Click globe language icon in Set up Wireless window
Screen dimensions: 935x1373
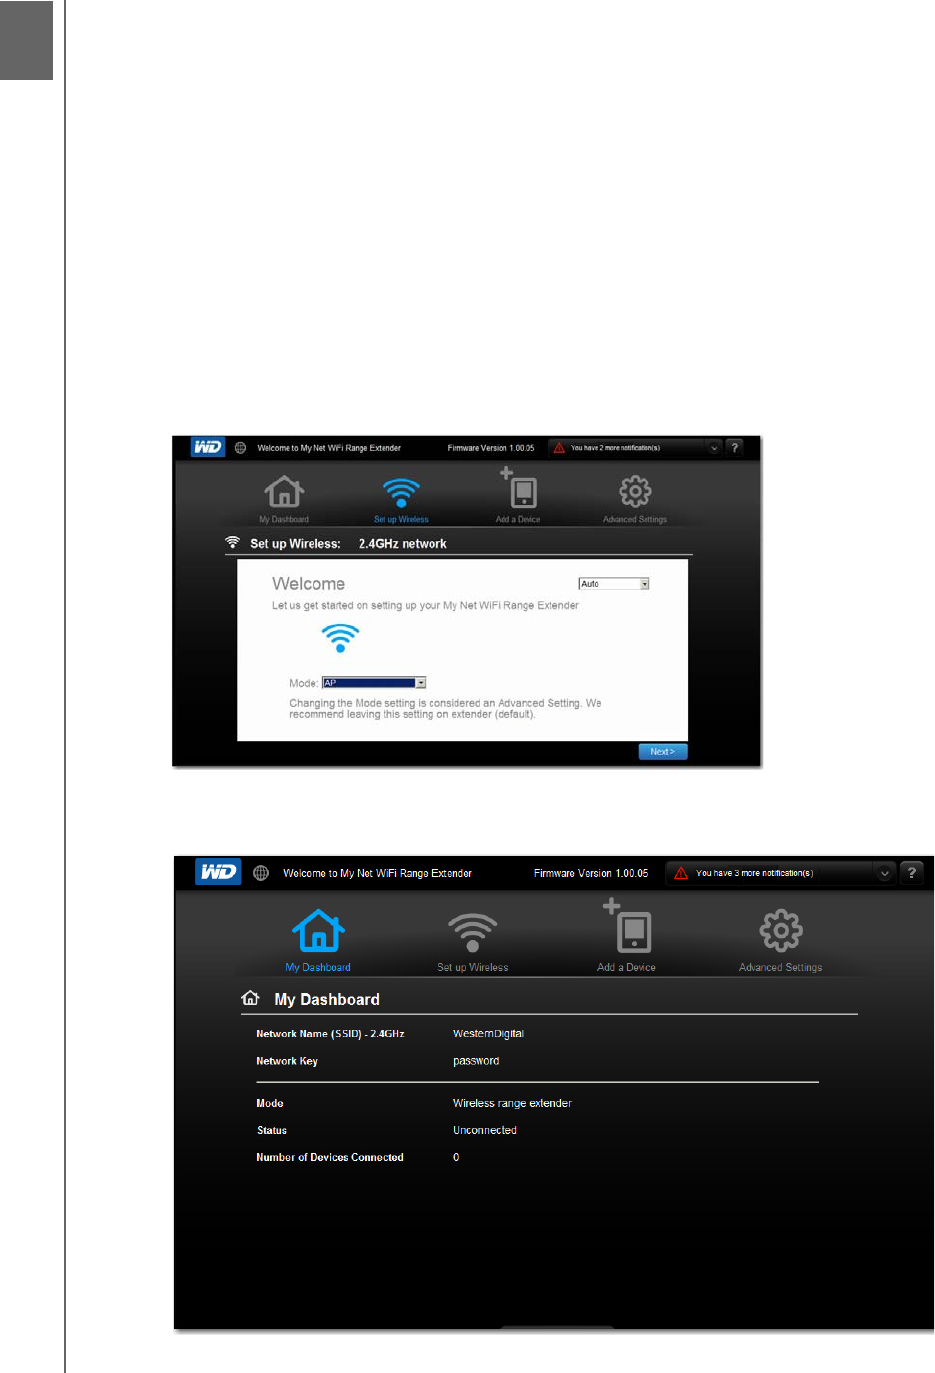240,448
